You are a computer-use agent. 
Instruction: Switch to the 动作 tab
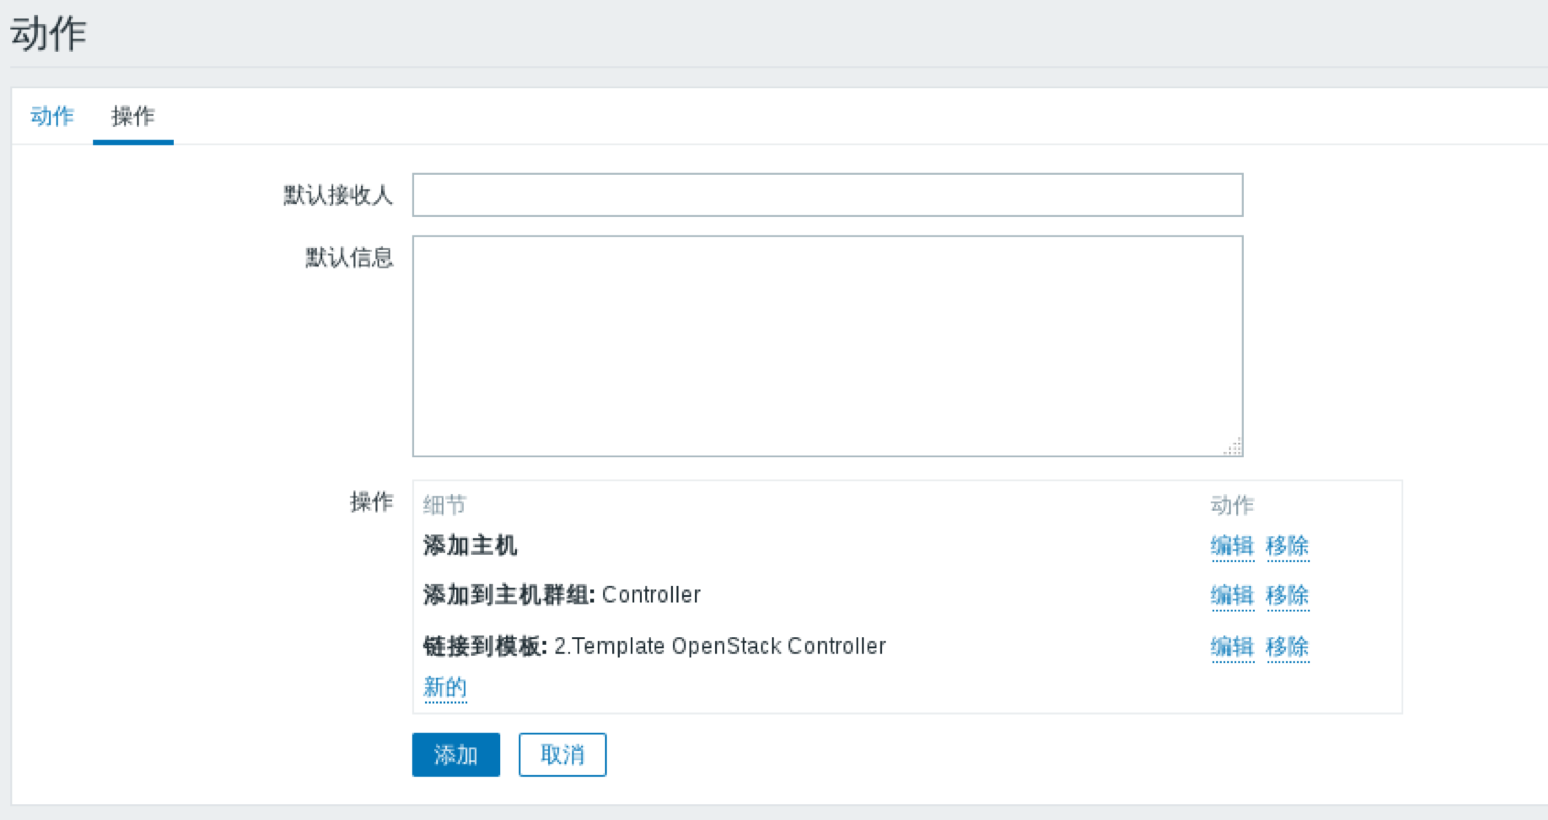[x=52, y=116]
